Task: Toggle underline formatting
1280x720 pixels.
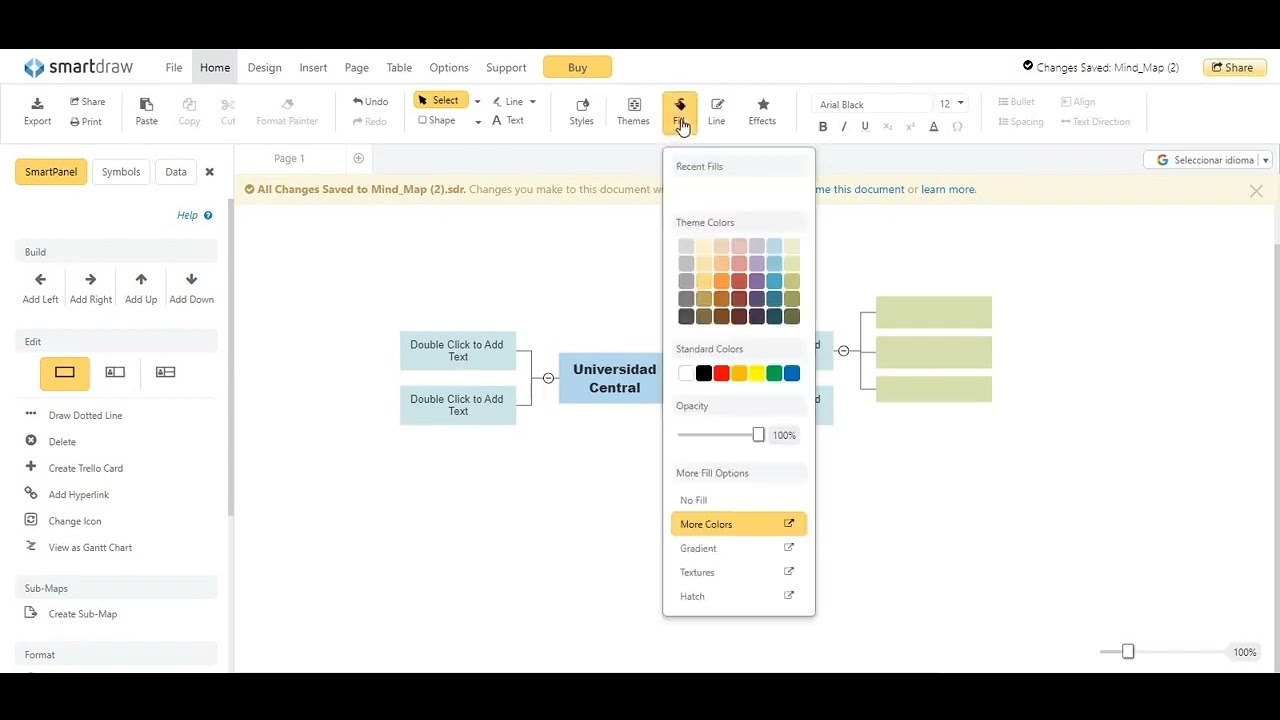Action: tap(865, 127)
